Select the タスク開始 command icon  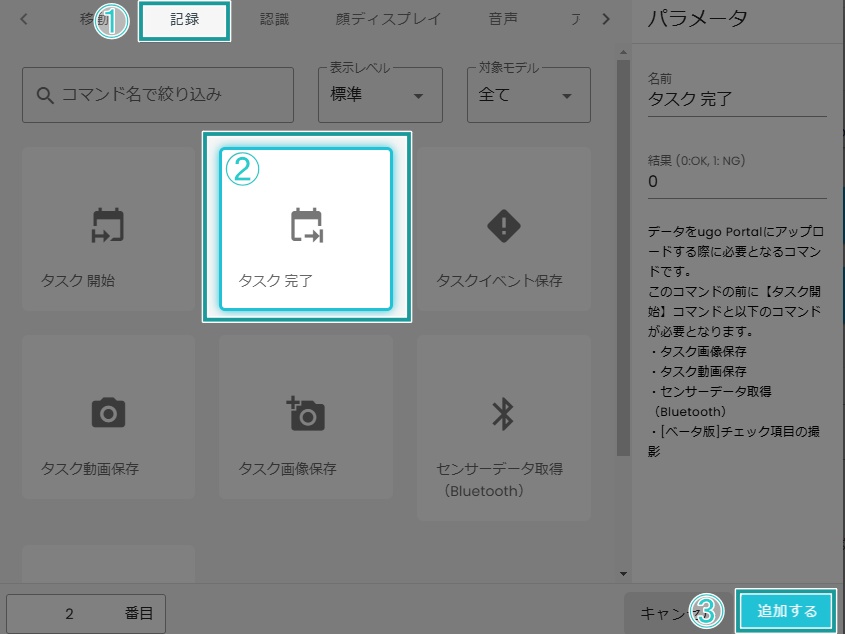[108, 228]
